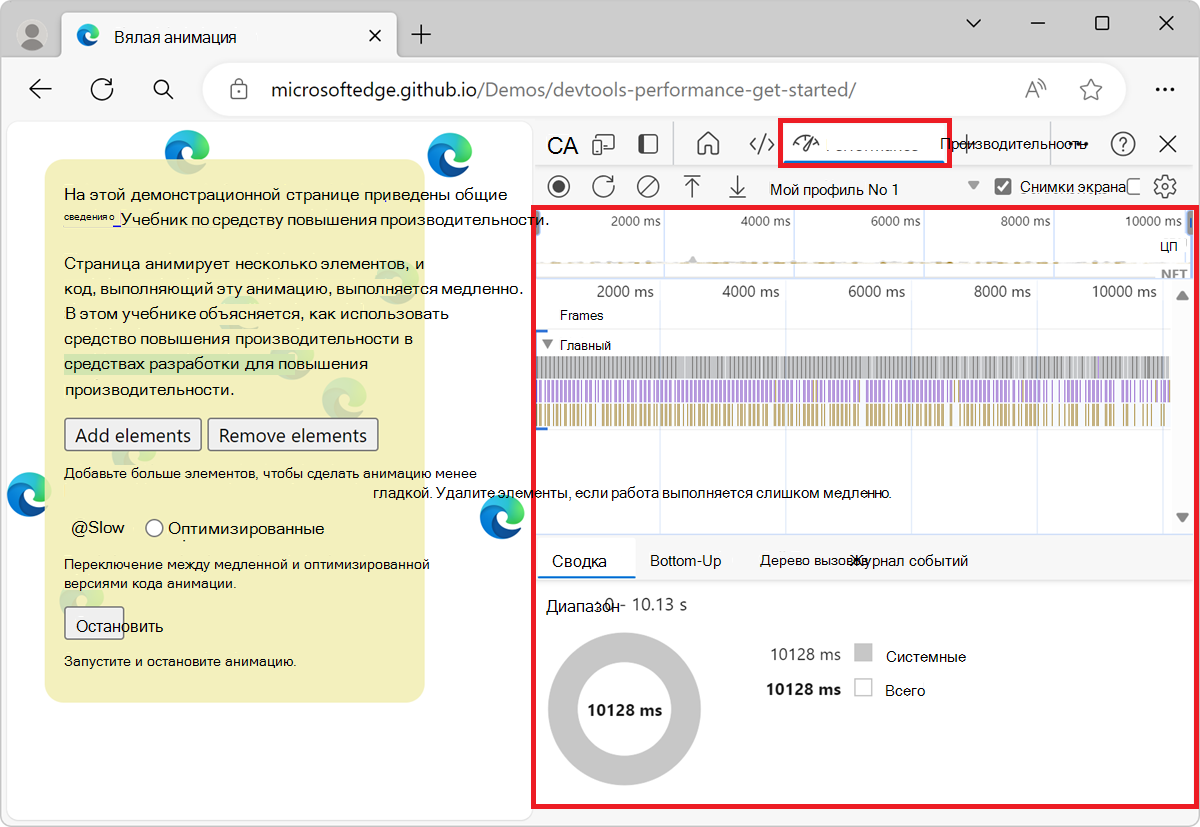Click the 8000 ms mark in flame chart ruler
This screenshot has width=1200, height=827.
coord(1002,292)
